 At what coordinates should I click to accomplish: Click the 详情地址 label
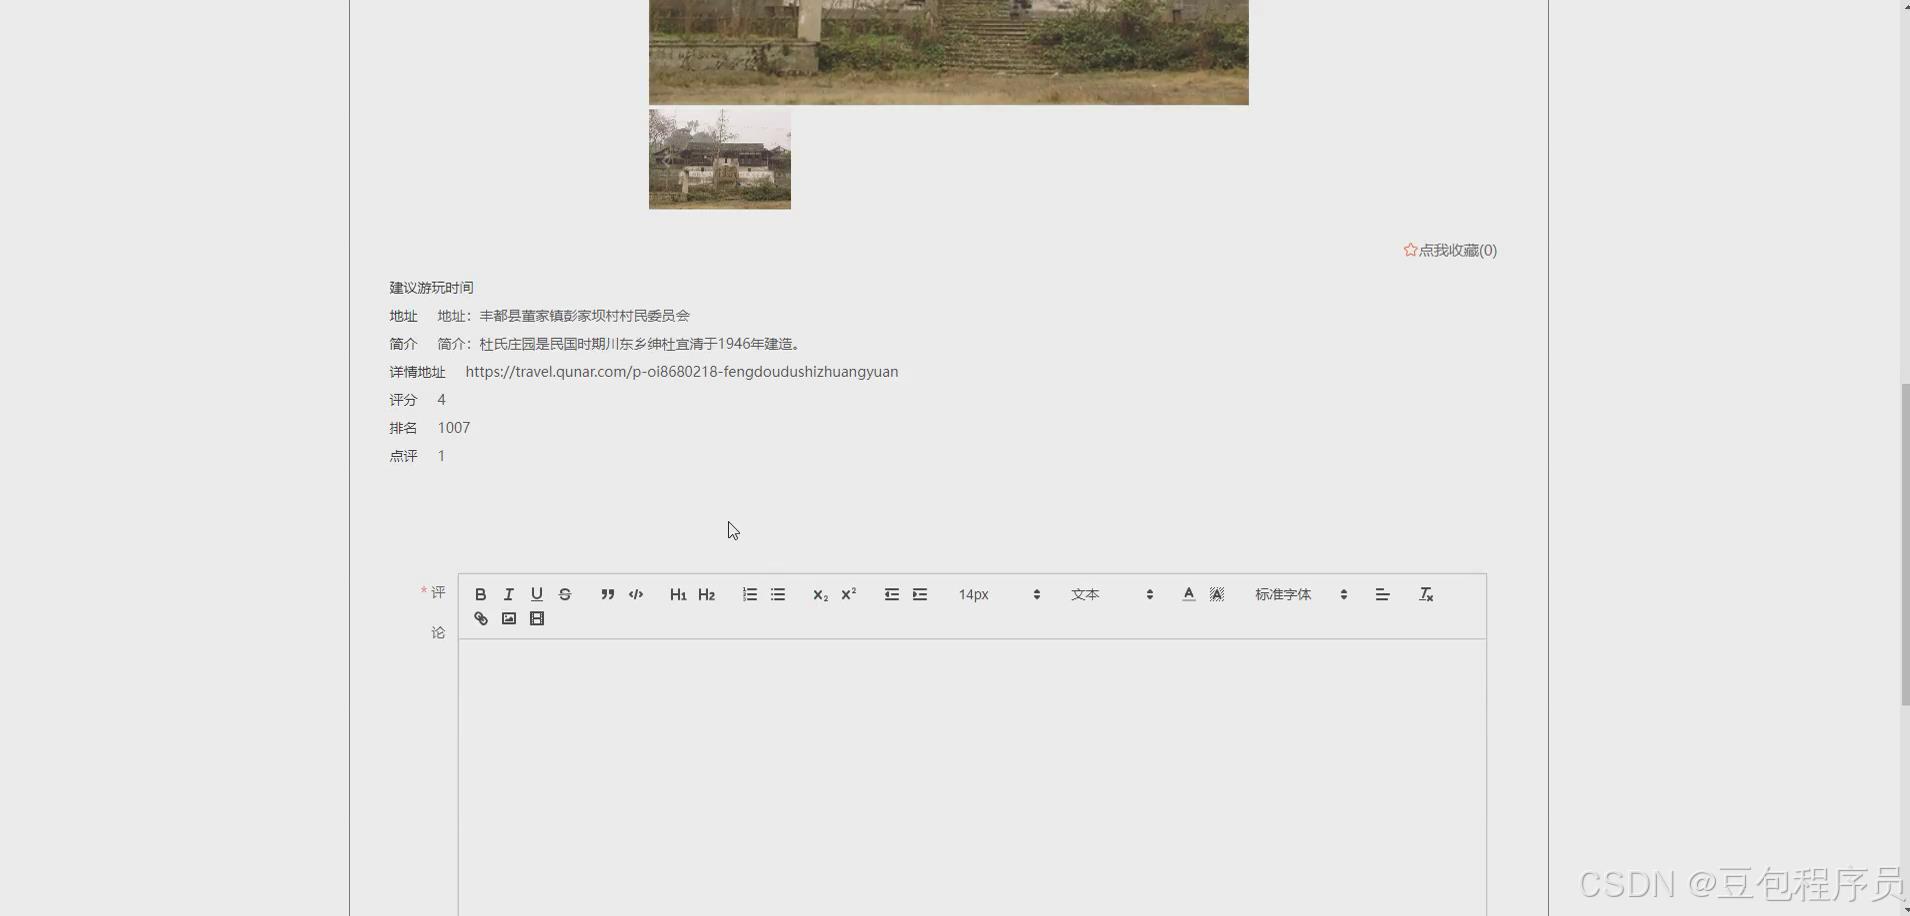(x=417, y=372)
